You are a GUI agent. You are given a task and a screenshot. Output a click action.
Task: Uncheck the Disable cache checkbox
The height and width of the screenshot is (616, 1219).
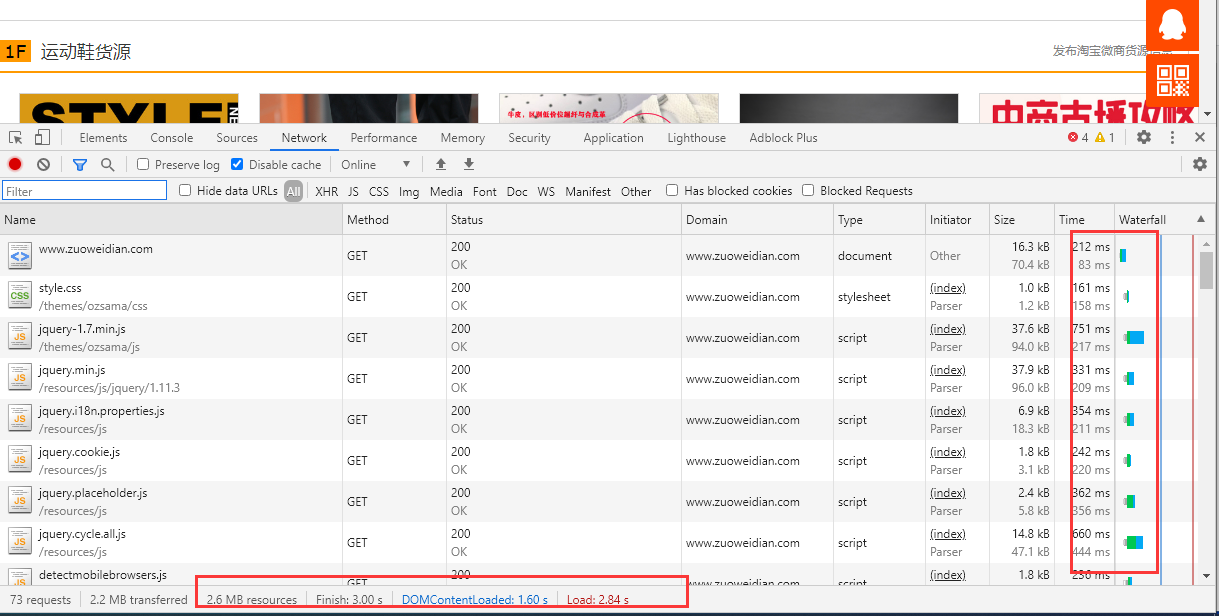click(237, 164)
